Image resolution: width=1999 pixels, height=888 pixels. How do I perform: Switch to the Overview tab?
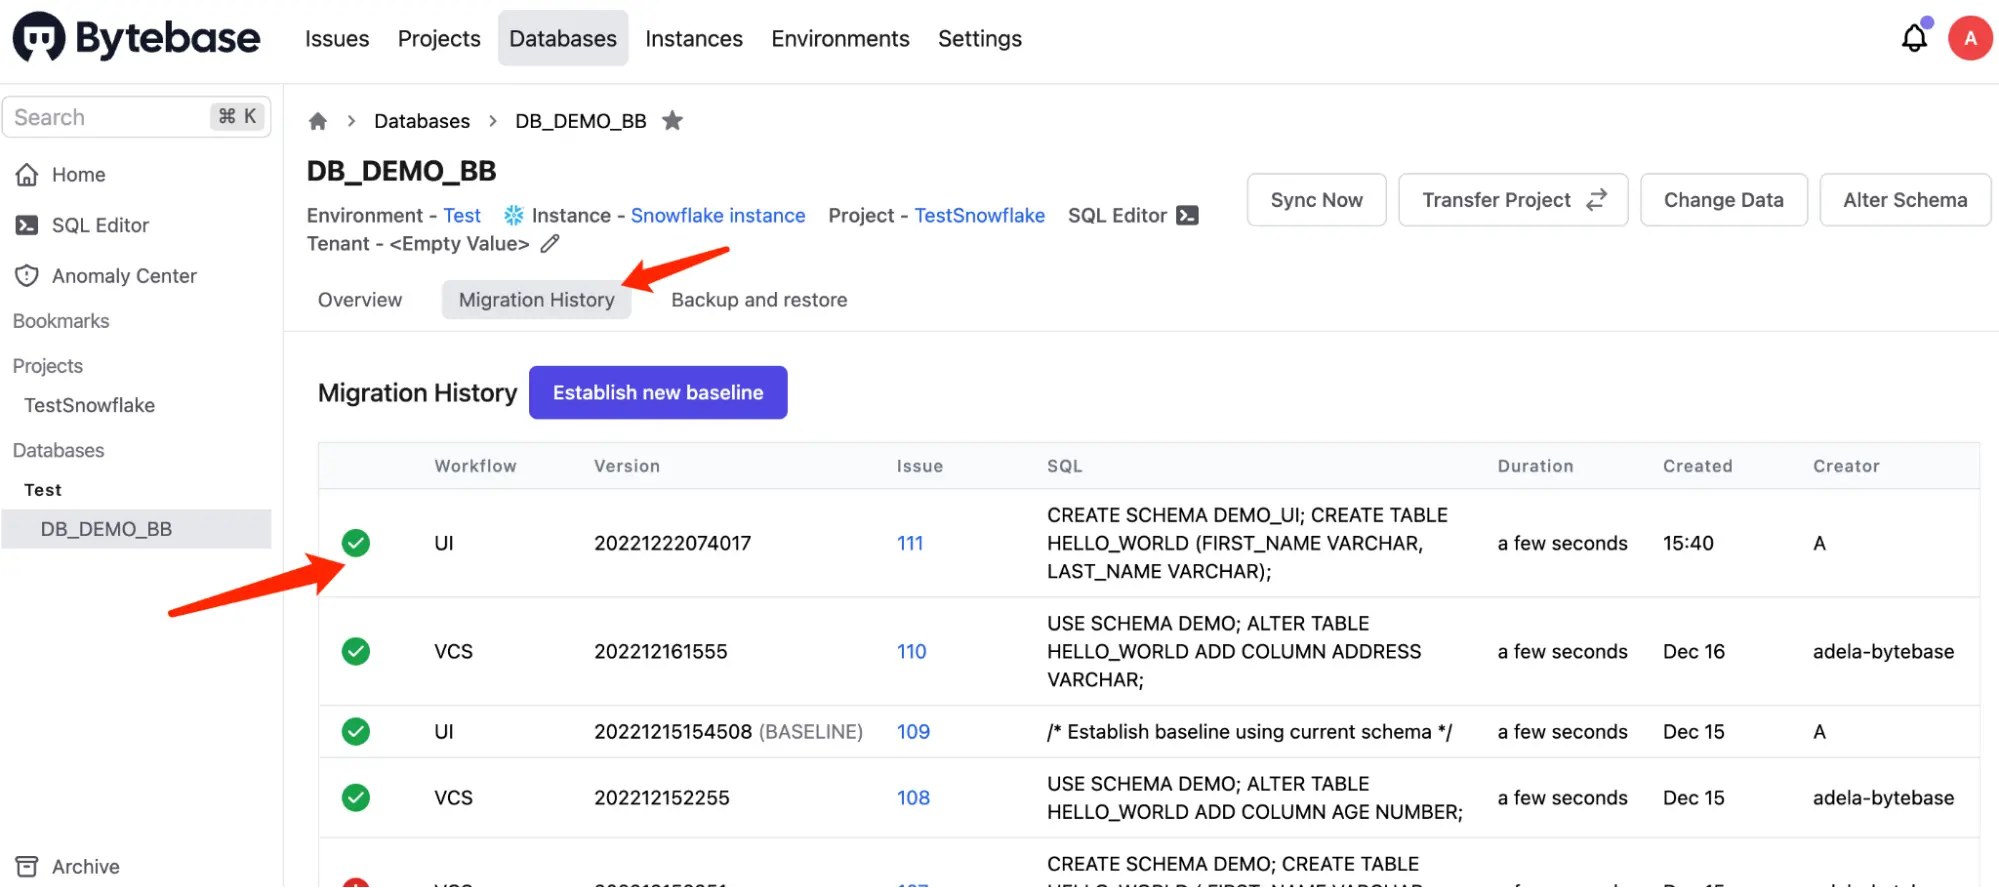coord(360,299)
